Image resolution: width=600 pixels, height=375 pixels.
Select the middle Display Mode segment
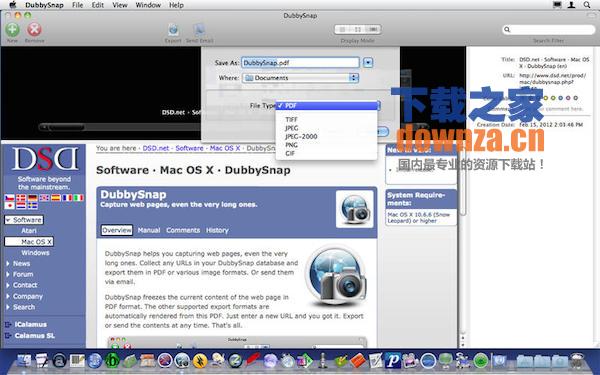click(358, 29)
